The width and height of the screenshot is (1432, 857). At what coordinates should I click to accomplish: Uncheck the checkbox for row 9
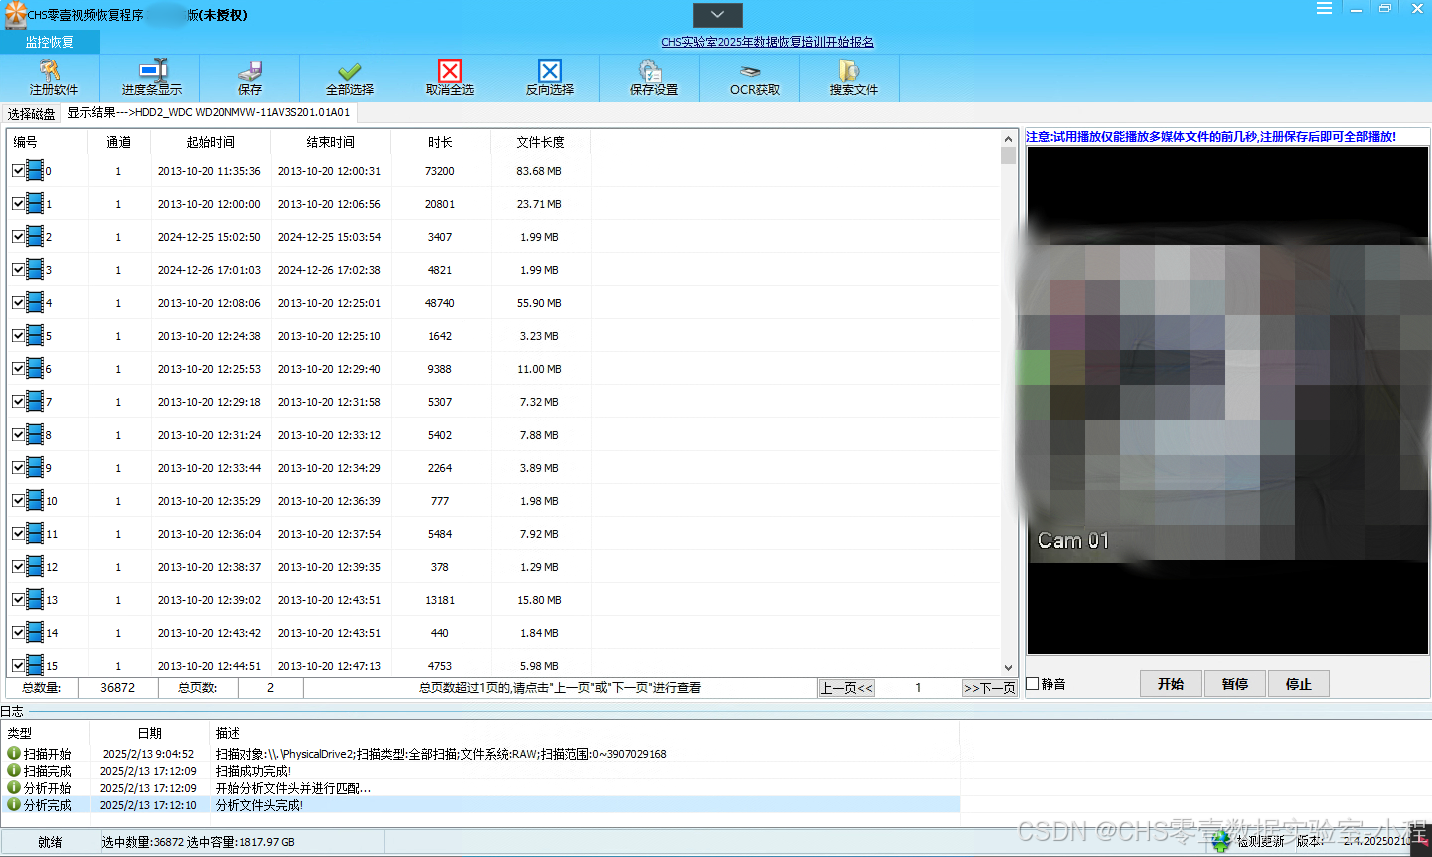click(18, 468)
